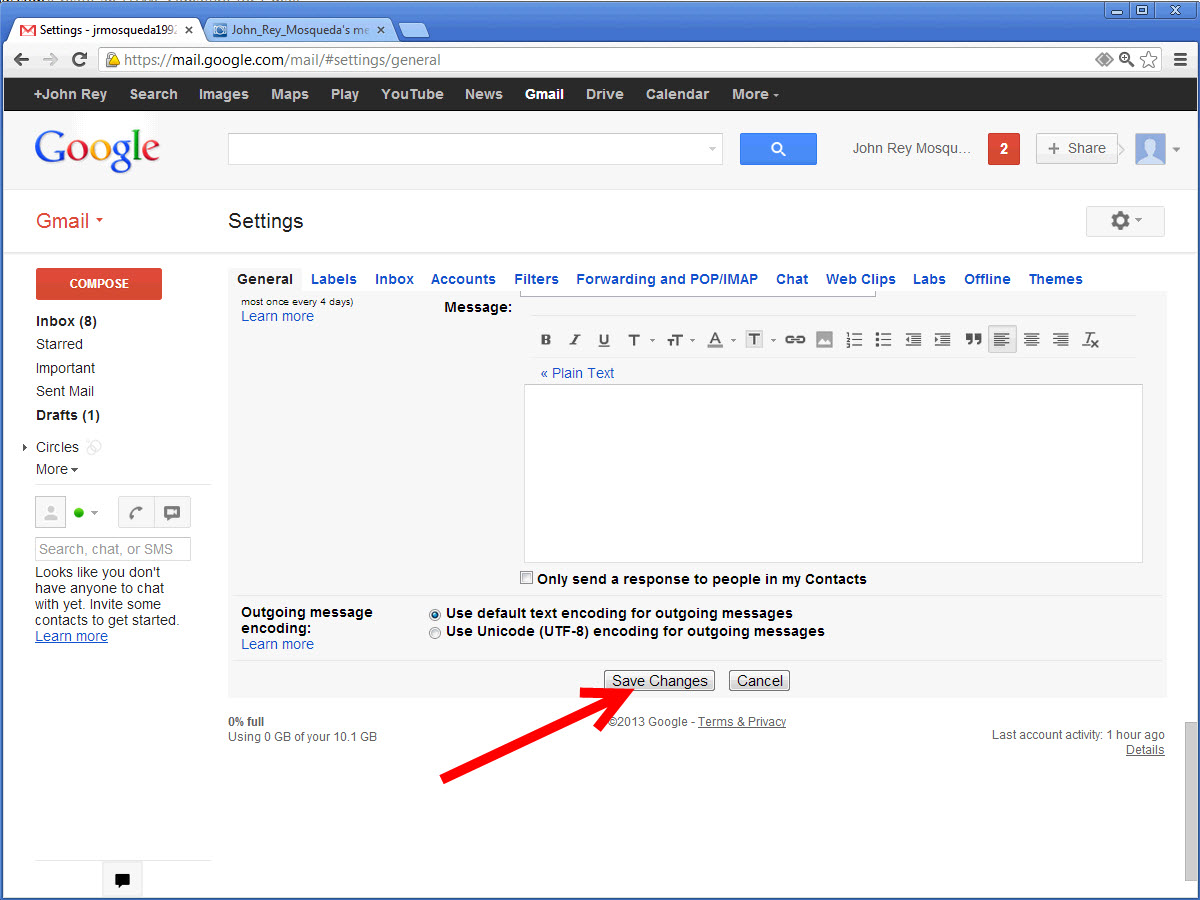Align message text right
Screen dimensions: 1200x900
(1061, 340)
